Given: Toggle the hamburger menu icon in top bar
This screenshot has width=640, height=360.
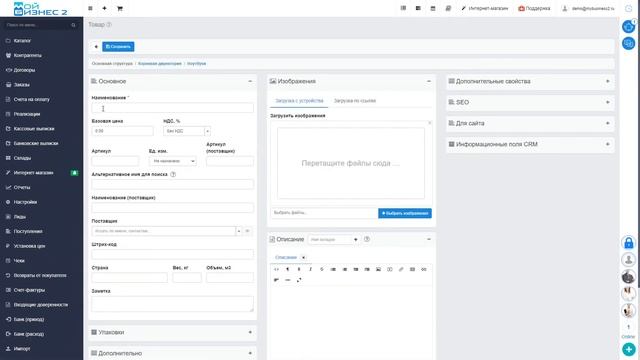Looking at the screenshot, I should [x=90, y=8].
